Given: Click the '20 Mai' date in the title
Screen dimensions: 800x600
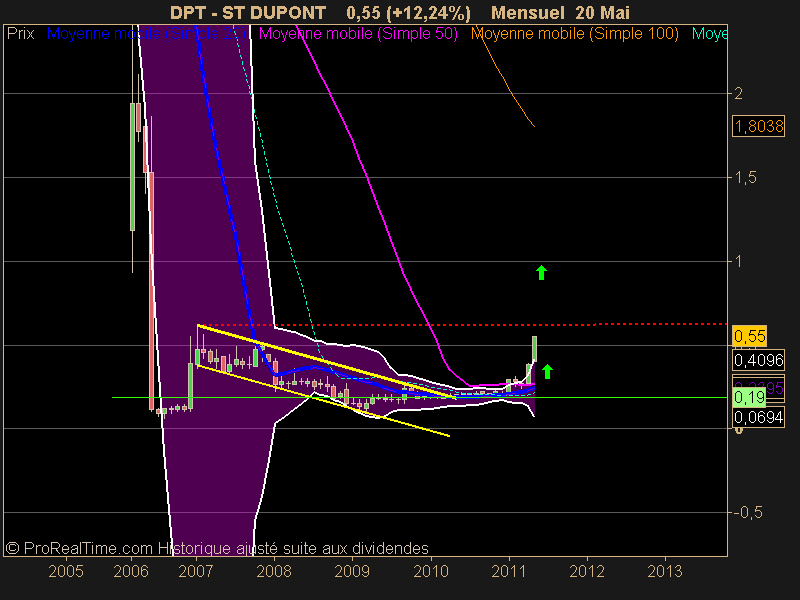Looking at the screenshot, I should [603, 13].
